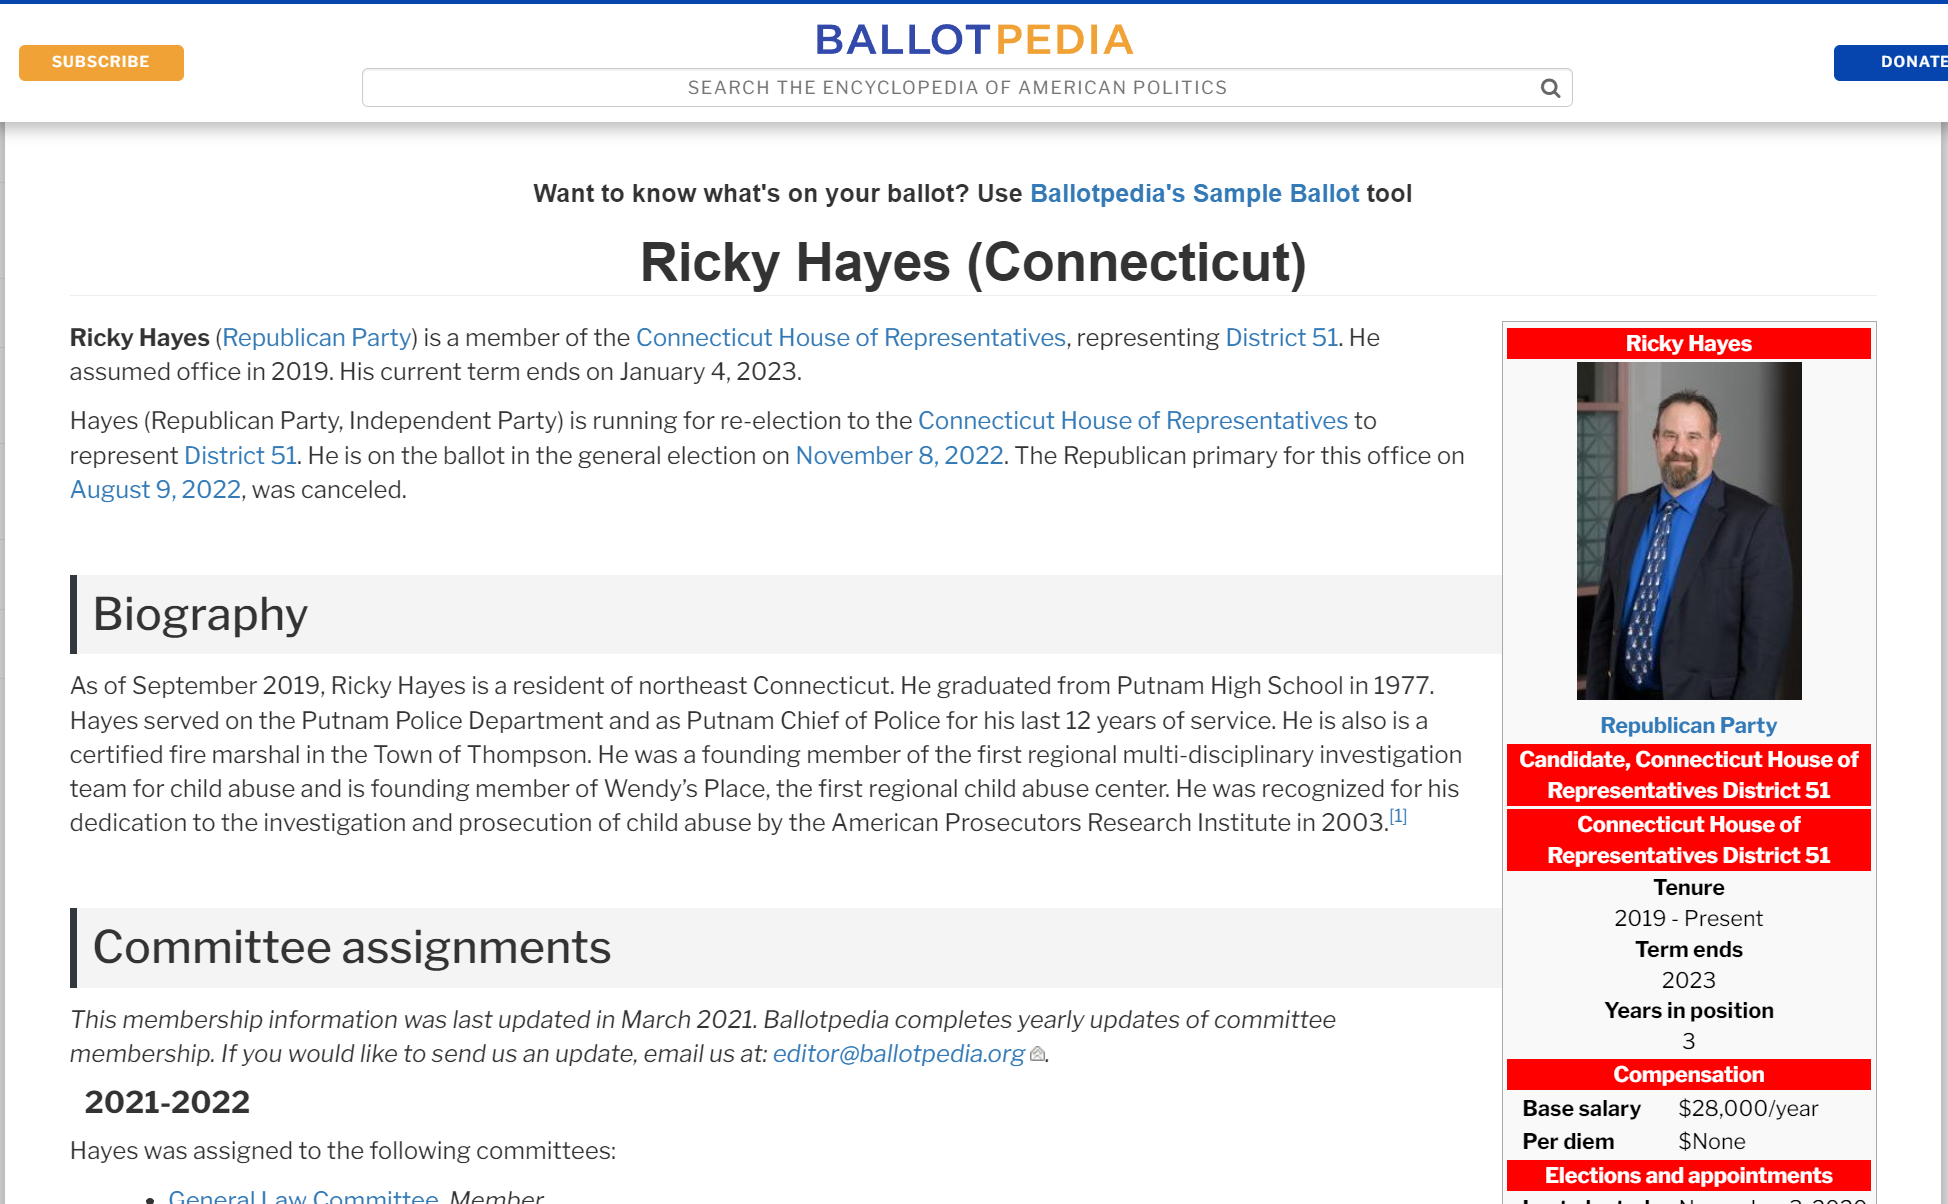Open the November 8, 2022 election link

pyautogui.click(x=899, y=456)
